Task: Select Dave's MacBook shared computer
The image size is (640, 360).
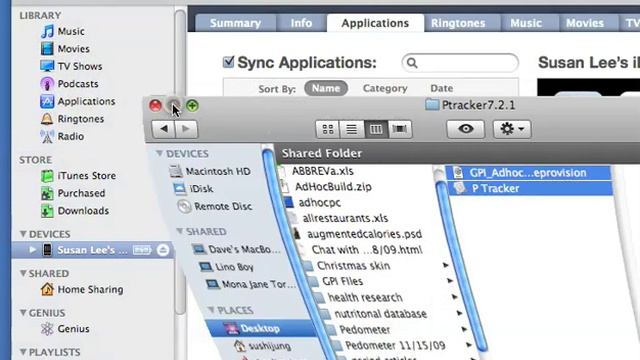Action: pyautogui.click(x=236, y=249)
